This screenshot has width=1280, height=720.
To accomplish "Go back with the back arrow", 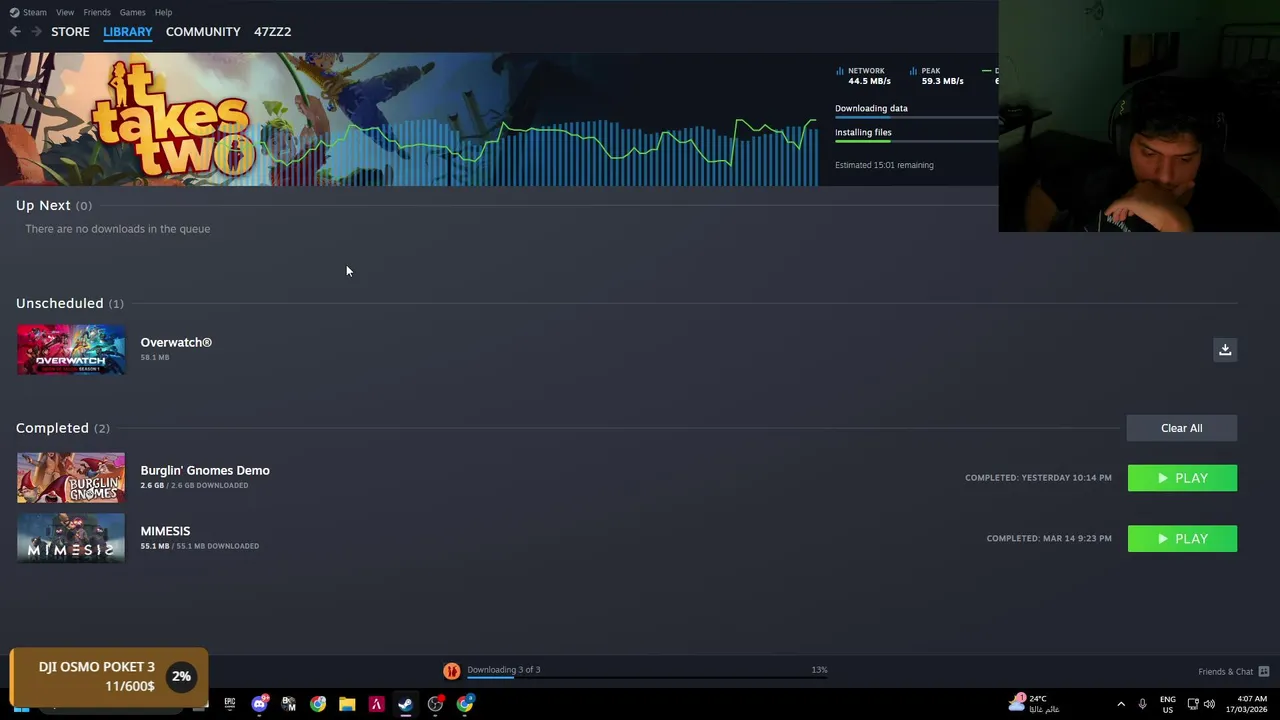I will tap(15, 32).
